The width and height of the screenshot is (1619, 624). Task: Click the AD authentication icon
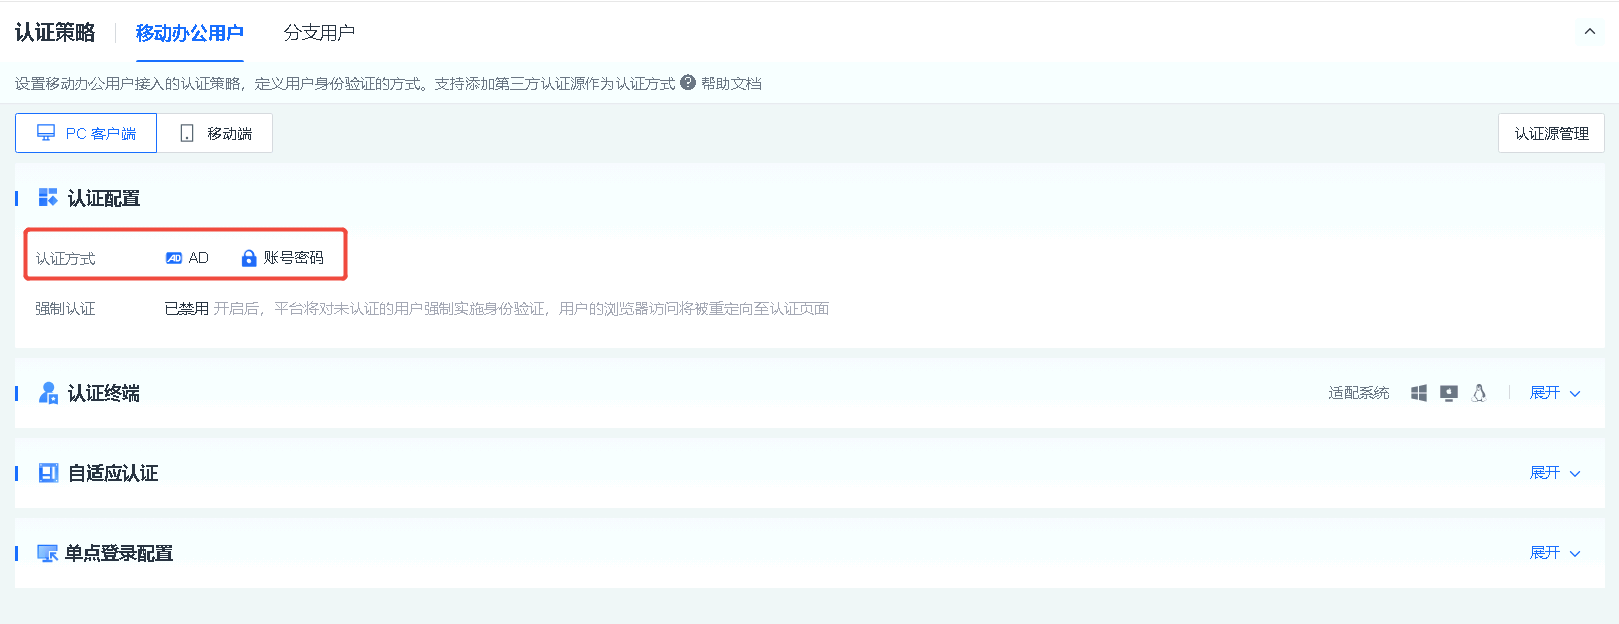pos(174,258)
